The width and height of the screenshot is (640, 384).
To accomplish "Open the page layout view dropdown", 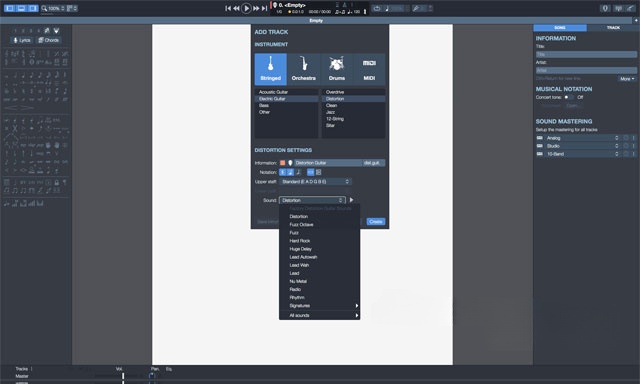I will [x=72, y=8].
